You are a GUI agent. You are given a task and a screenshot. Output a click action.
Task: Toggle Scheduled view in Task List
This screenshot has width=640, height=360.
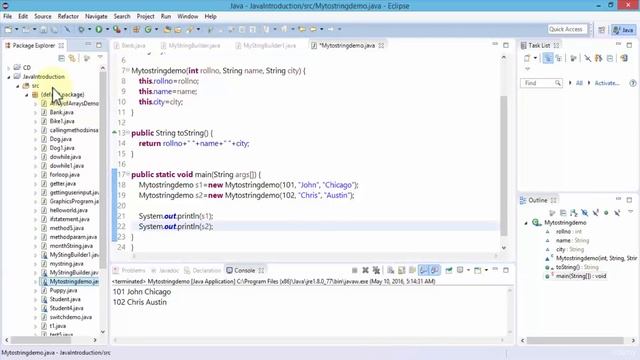(x=558, y=58)
